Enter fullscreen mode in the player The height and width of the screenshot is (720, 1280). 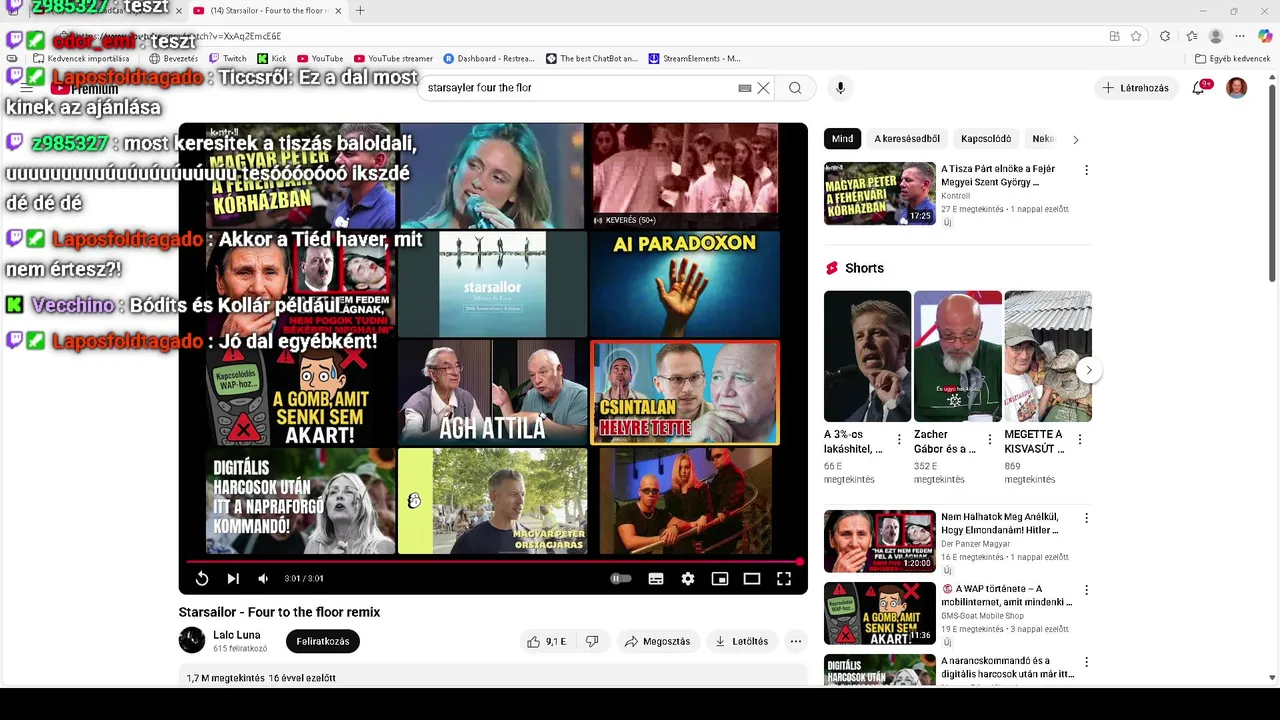pos(784,579)
